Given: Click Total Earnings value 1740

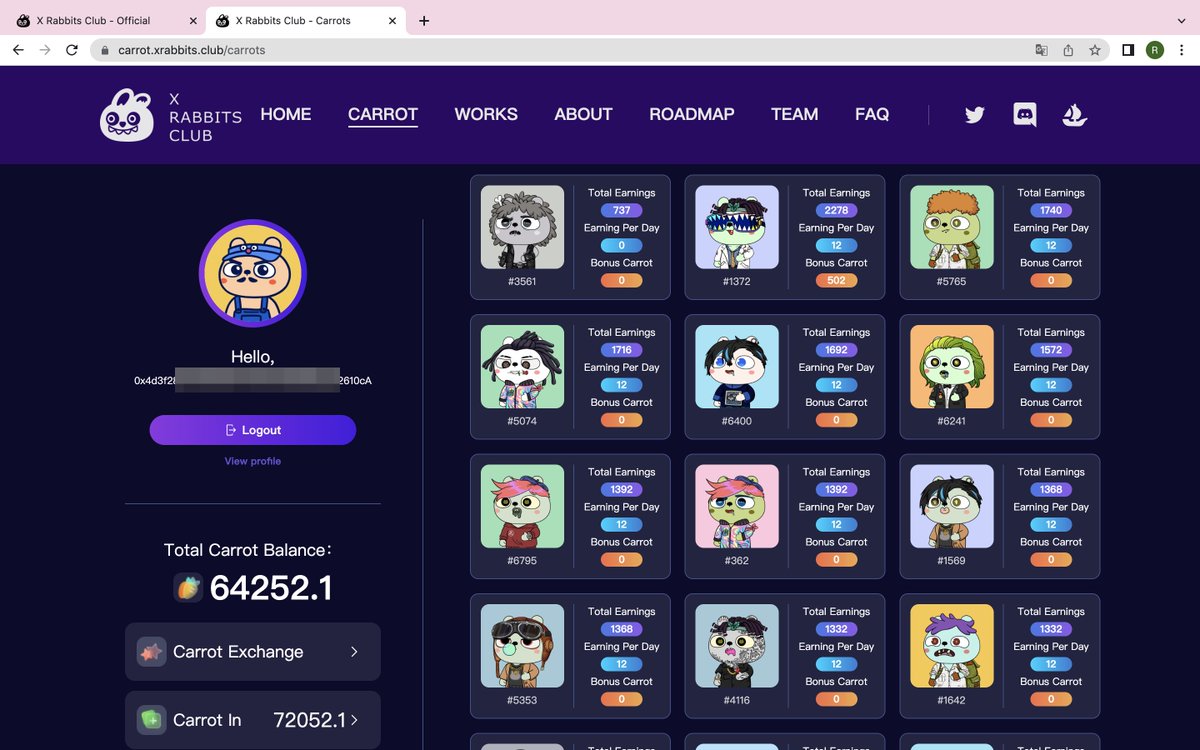Looking at the screenshot, I should (1051, 210).
